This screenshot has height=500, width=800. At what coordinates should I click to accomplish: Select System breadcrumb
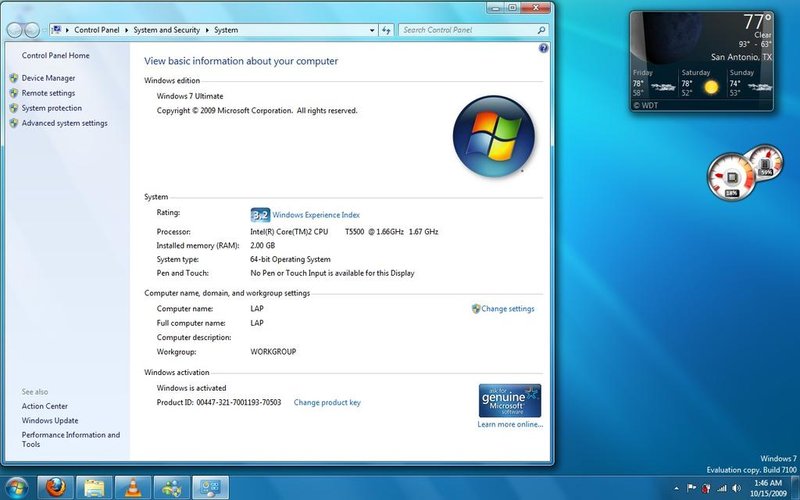point(226,30)
